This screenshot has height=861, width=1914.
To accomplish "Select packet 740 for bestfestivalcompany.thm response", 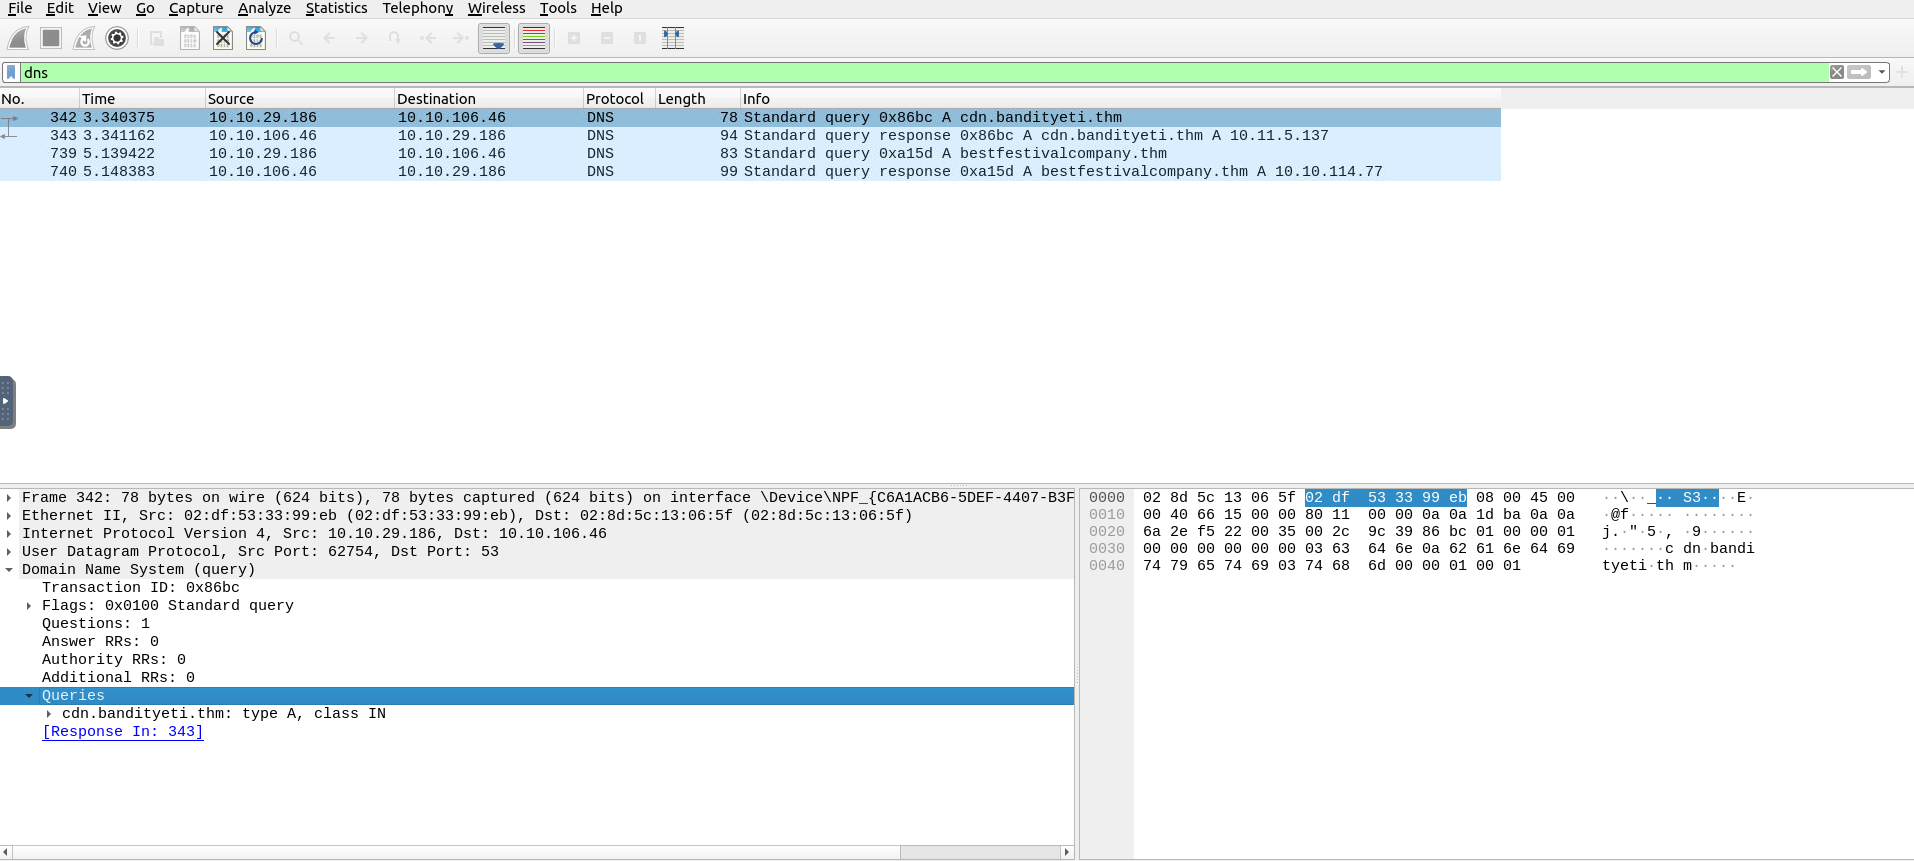I will [x=700, y=171].
